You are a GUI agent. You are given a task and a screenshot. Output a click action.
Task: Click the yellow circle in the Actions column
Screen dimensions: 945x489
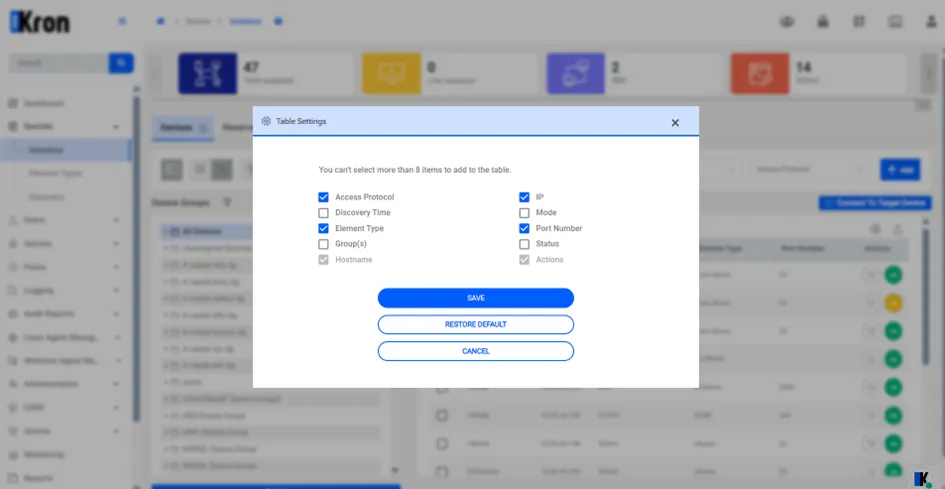(x=893, y=303)
